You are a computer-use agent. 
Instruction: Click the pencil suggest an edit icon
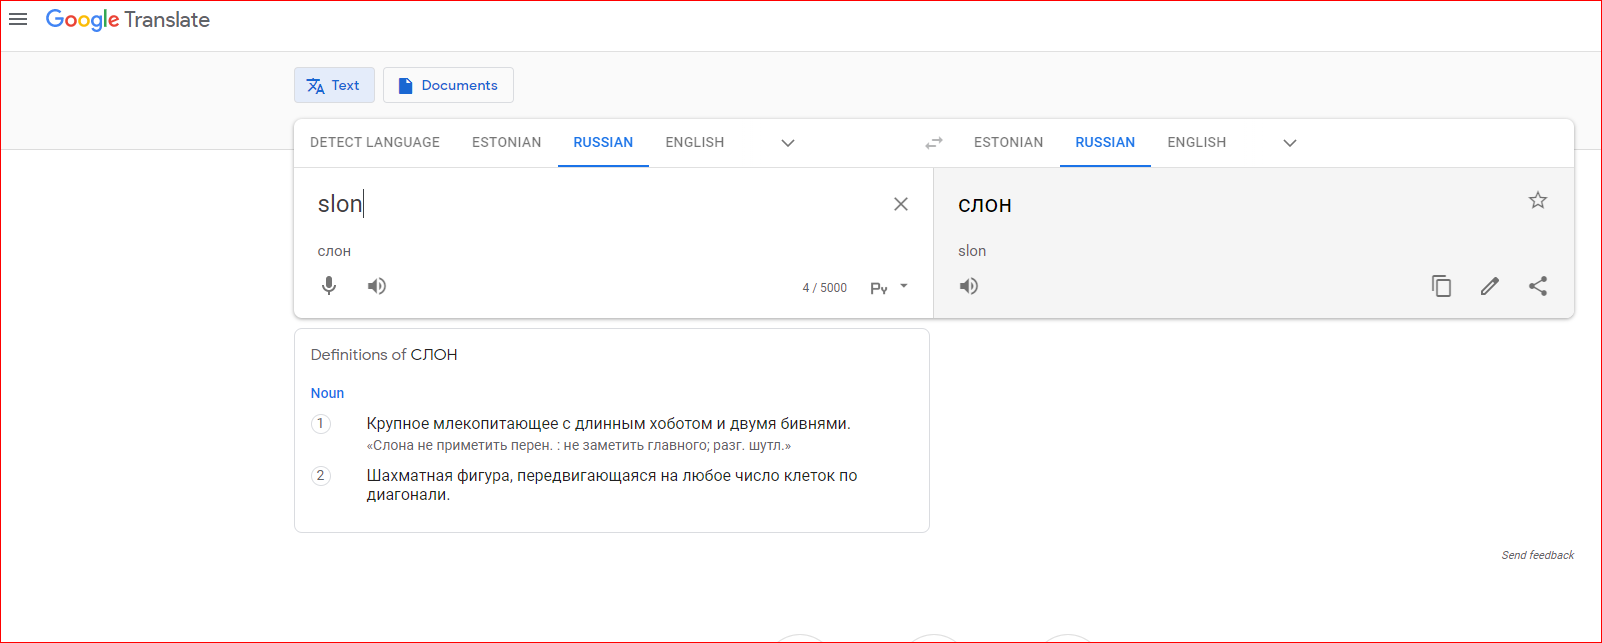(x=1490, y=286)
